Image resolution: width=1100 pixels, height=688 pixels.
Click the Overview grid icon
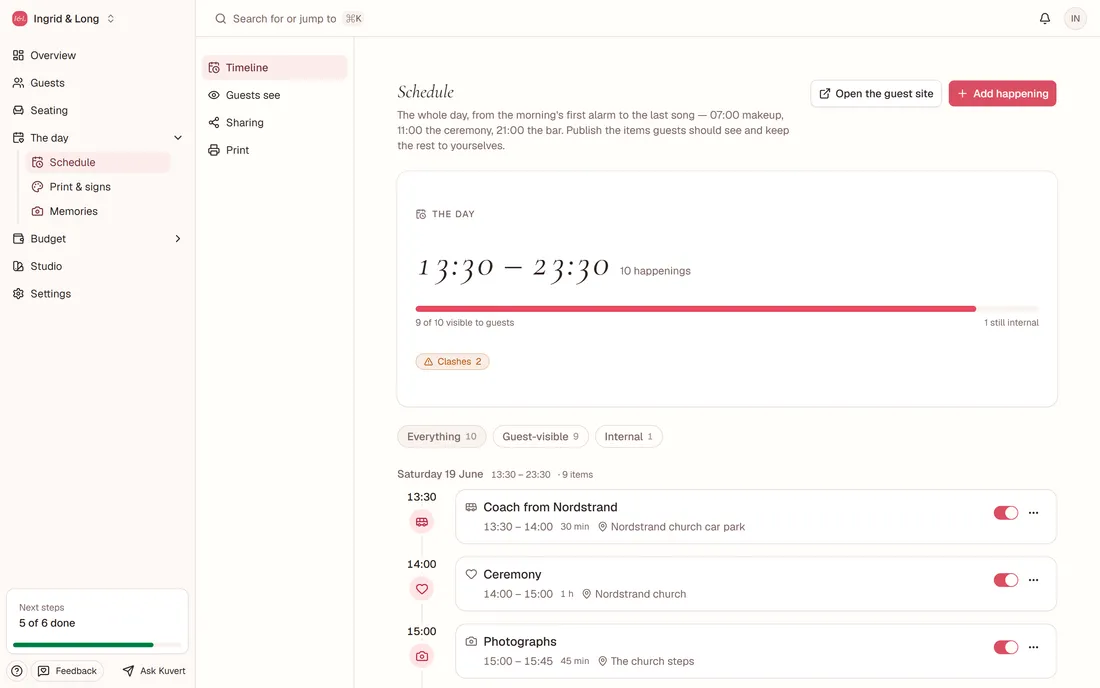click(x=18, y=55)
